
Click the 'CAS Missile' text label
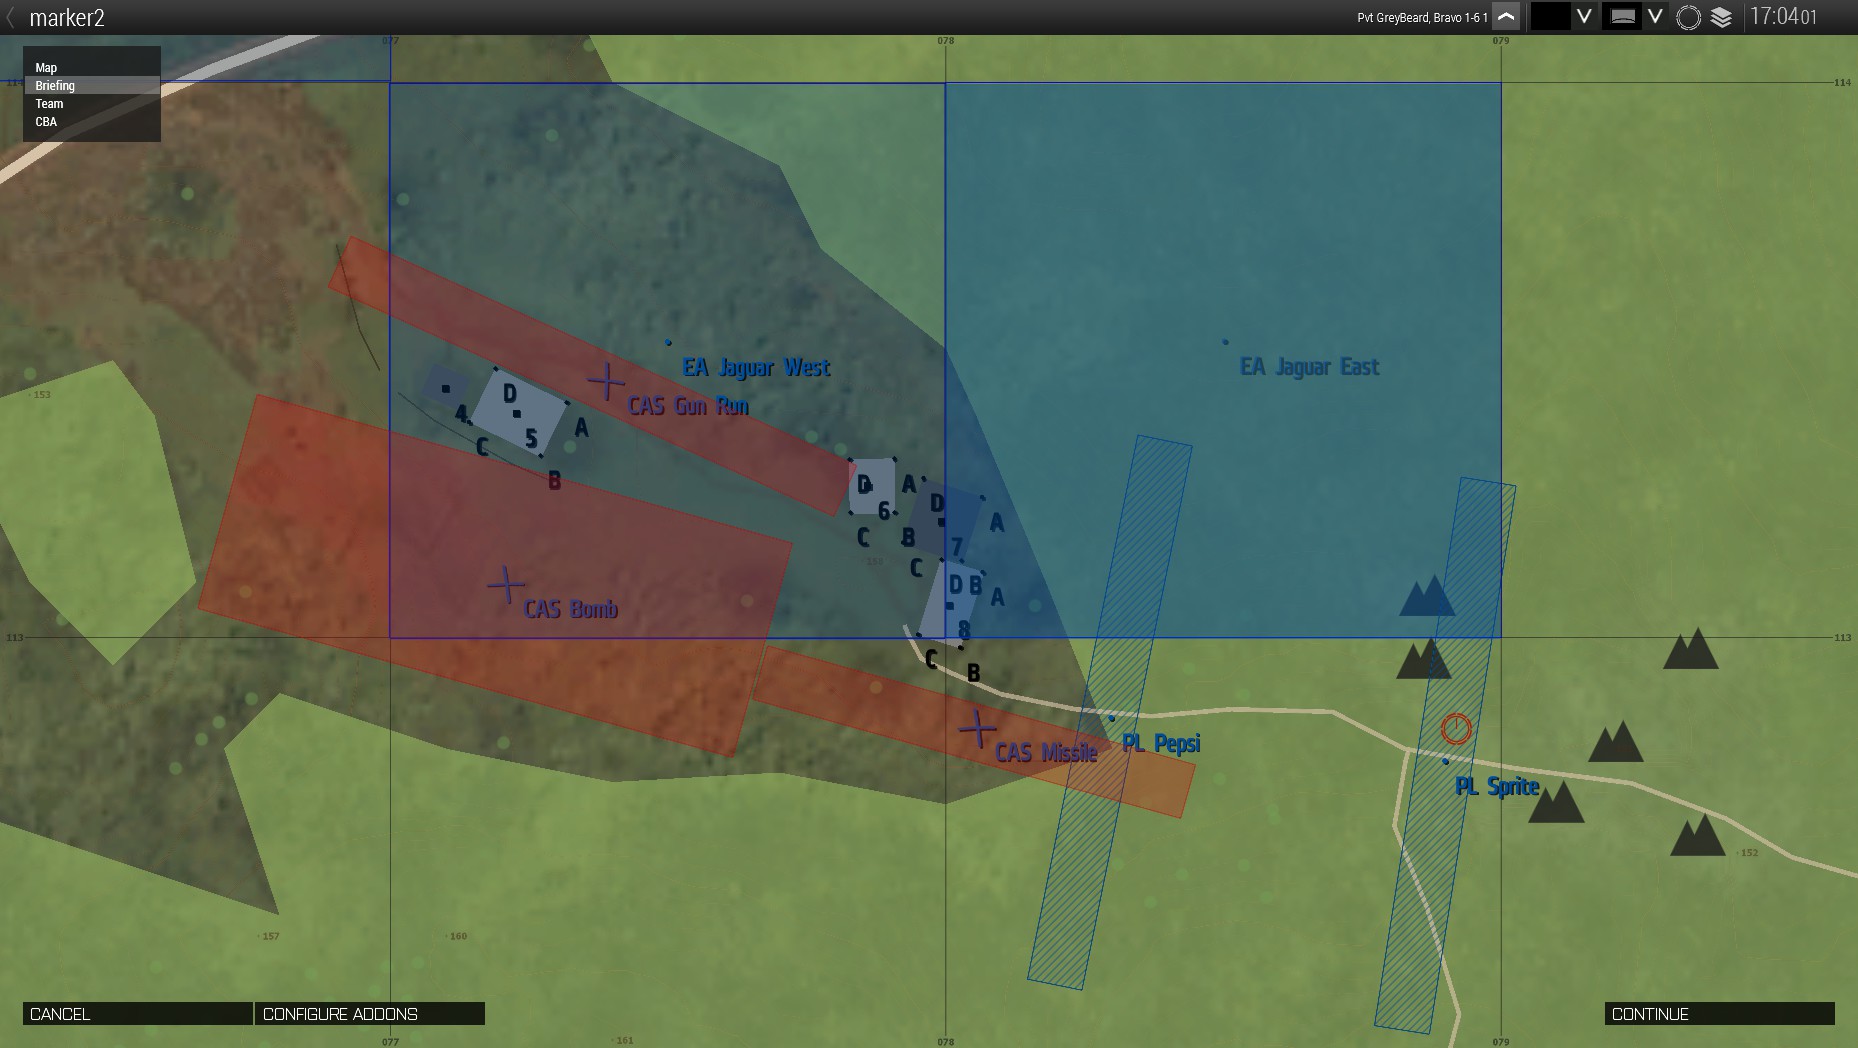pos(1046,753)
